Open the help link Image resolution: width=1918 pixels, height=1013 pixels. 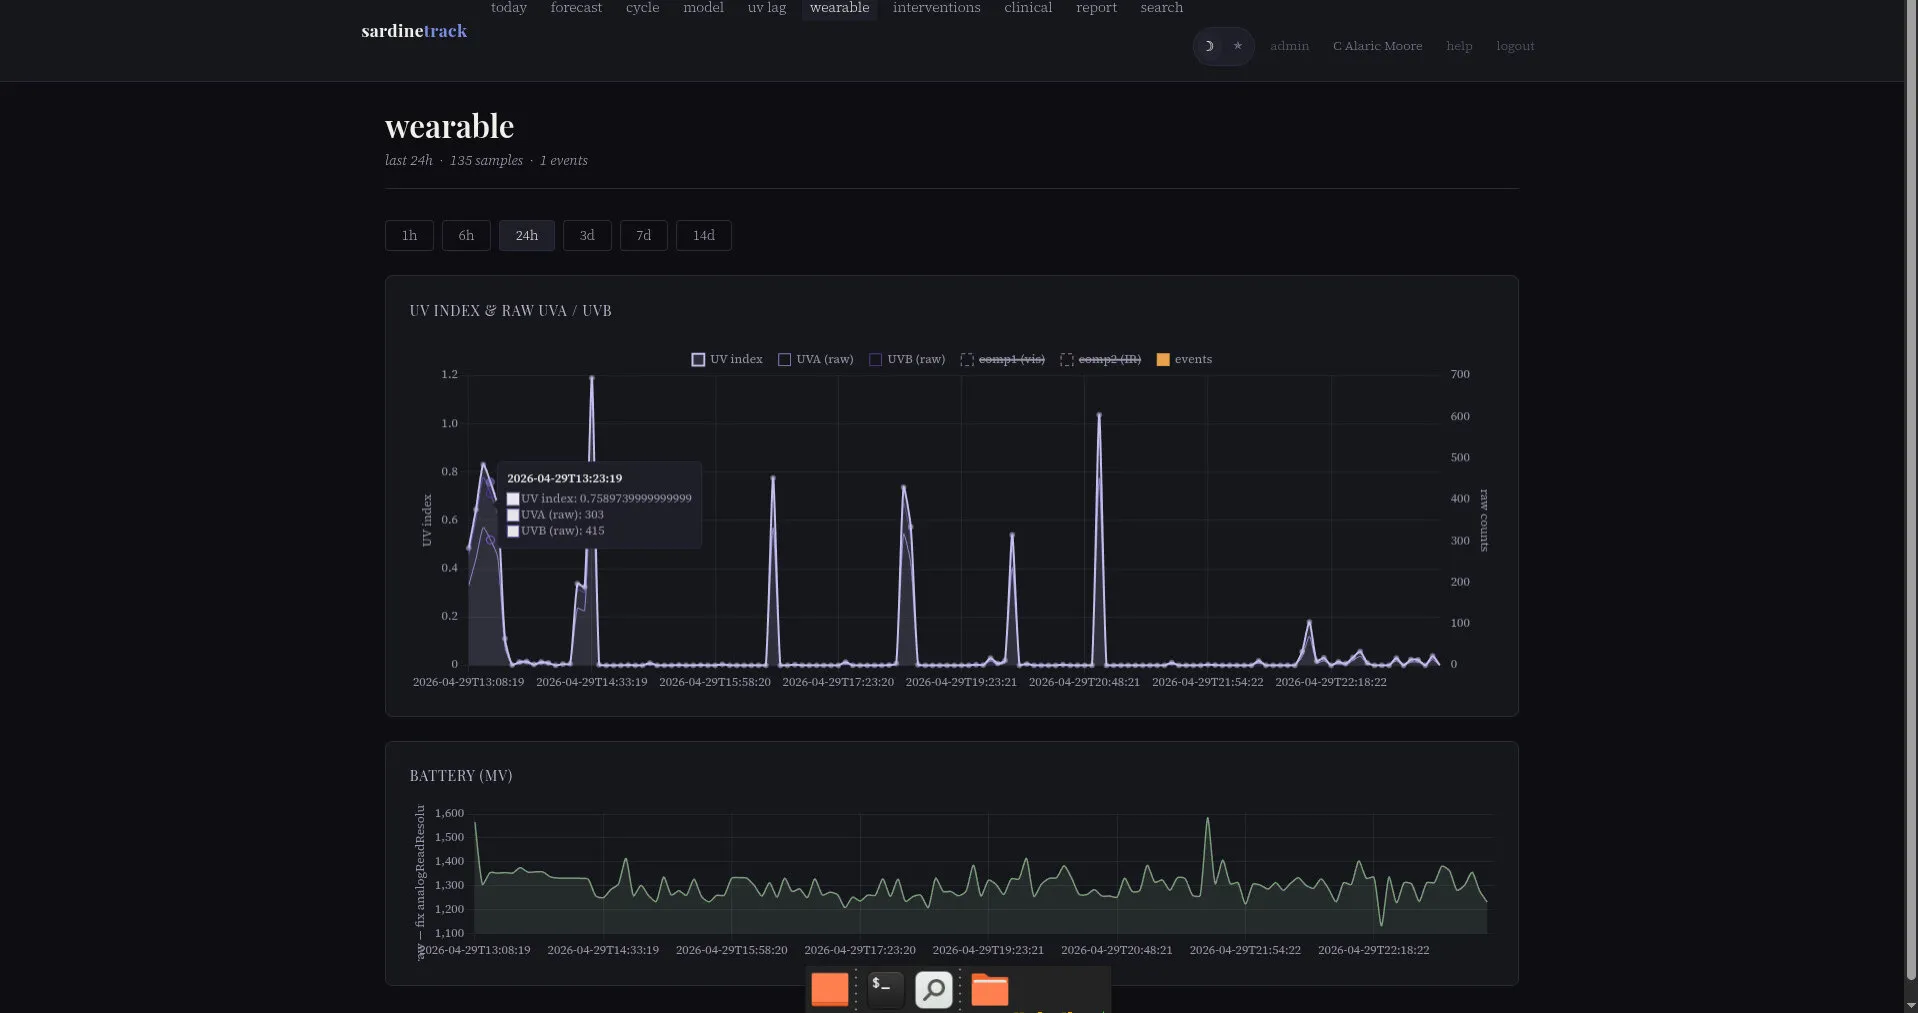point(1459,46)
